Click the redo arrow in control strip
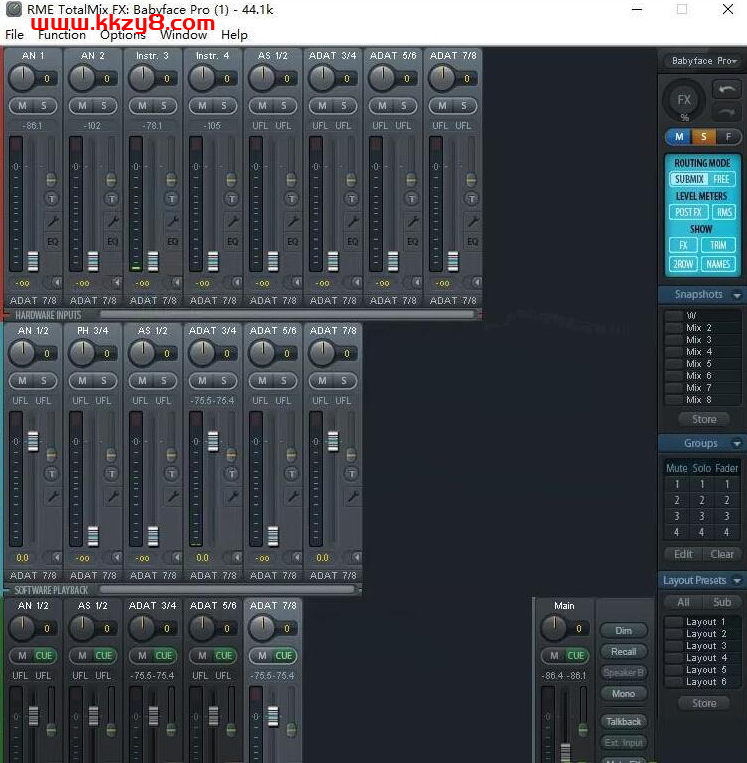This screenshot has height=763, width=747. coord(726,112)
